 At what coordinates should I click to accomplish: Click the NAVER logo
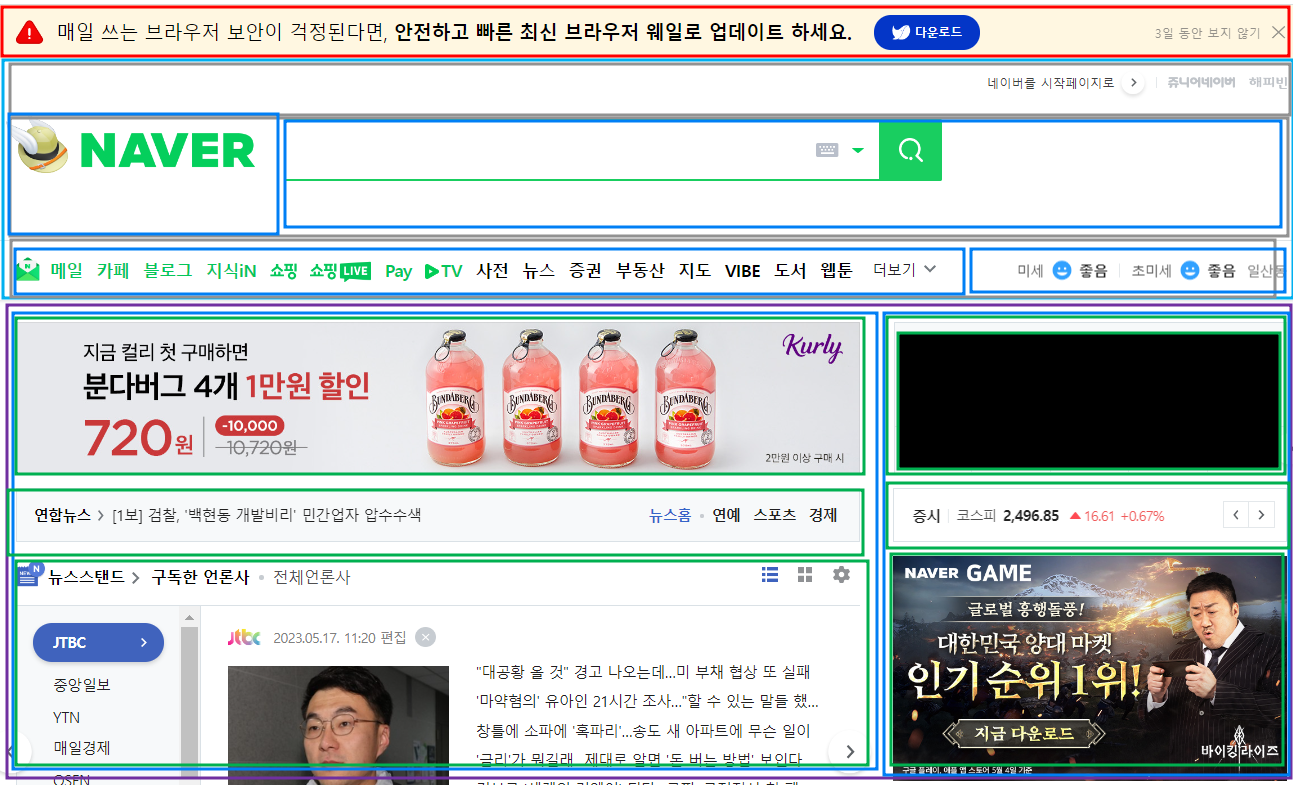167,151
